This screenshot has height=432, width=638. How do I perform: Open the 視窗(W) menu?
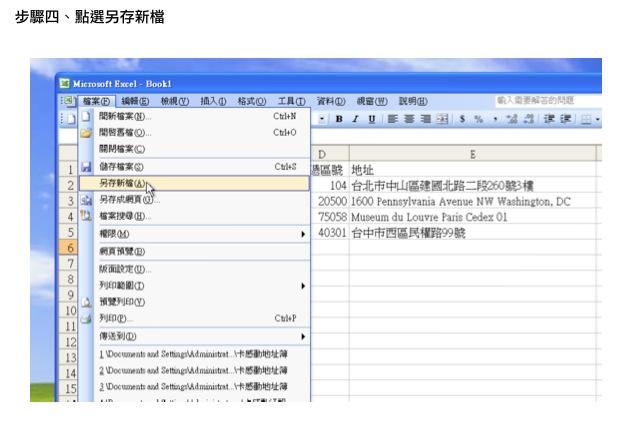coord(372,101)
